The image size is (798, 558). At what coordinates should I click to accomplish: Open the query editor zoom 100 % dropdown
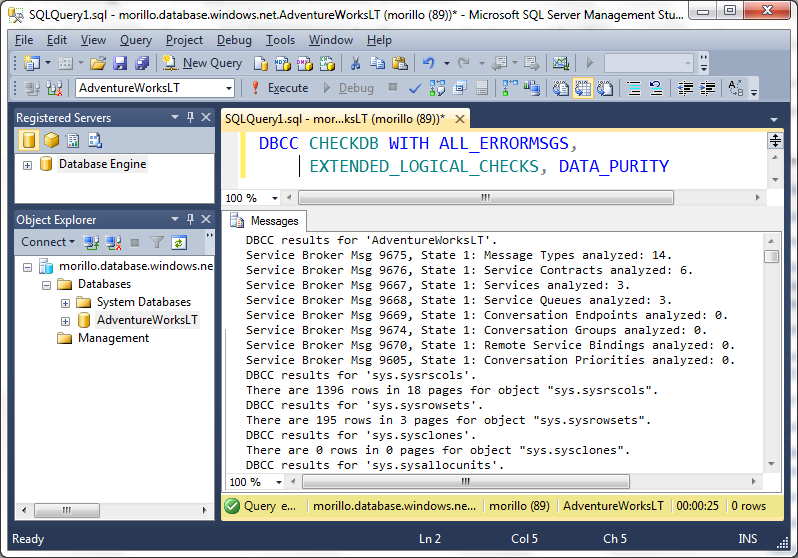tap(275, 198)
